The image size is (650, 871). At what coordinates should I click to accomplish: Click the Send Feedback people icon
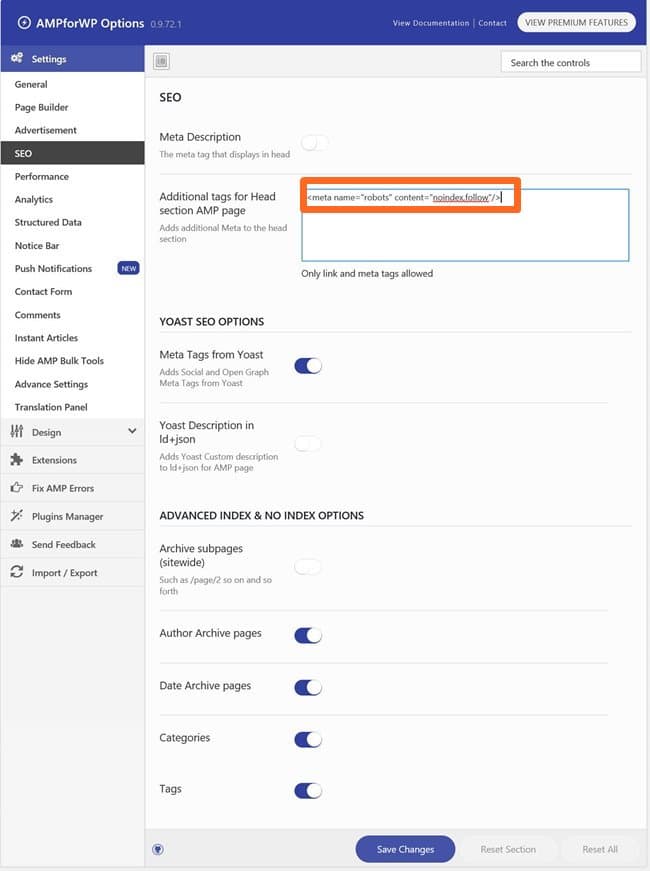point(16,544)
